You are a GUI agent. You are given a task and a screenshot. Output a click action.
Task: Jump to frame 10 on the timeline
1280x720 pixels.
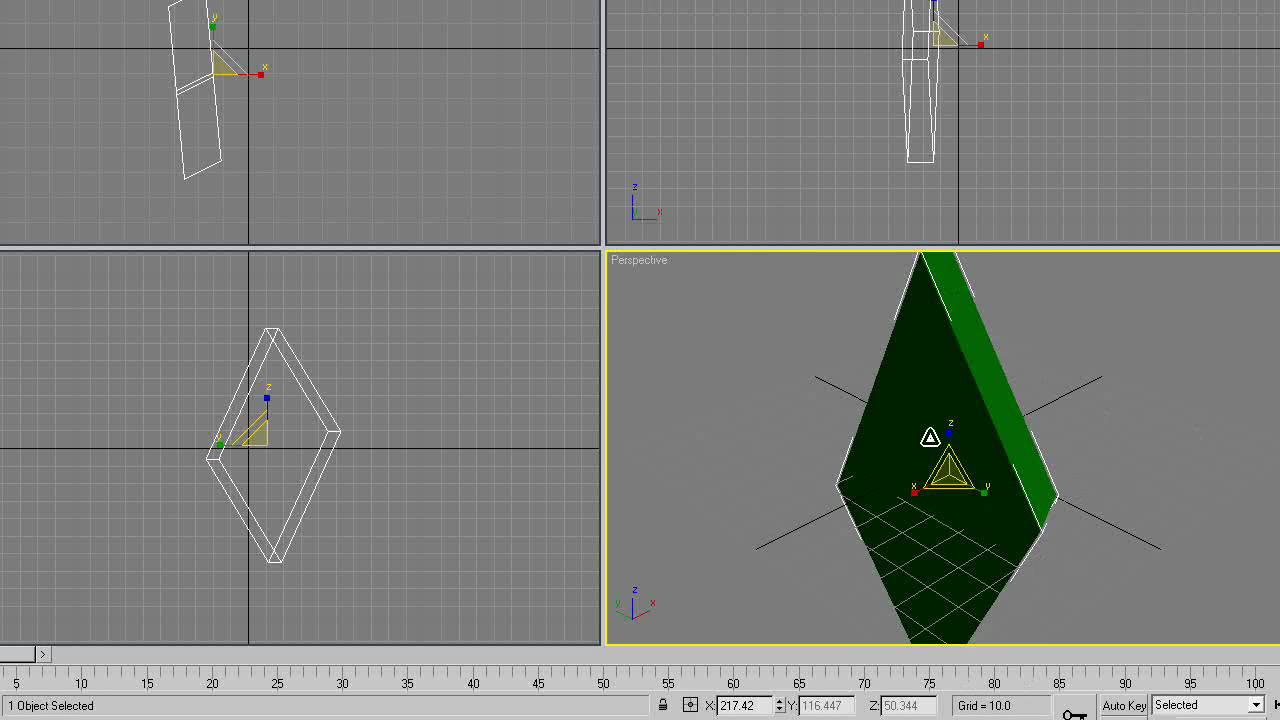tap(81, 684)
